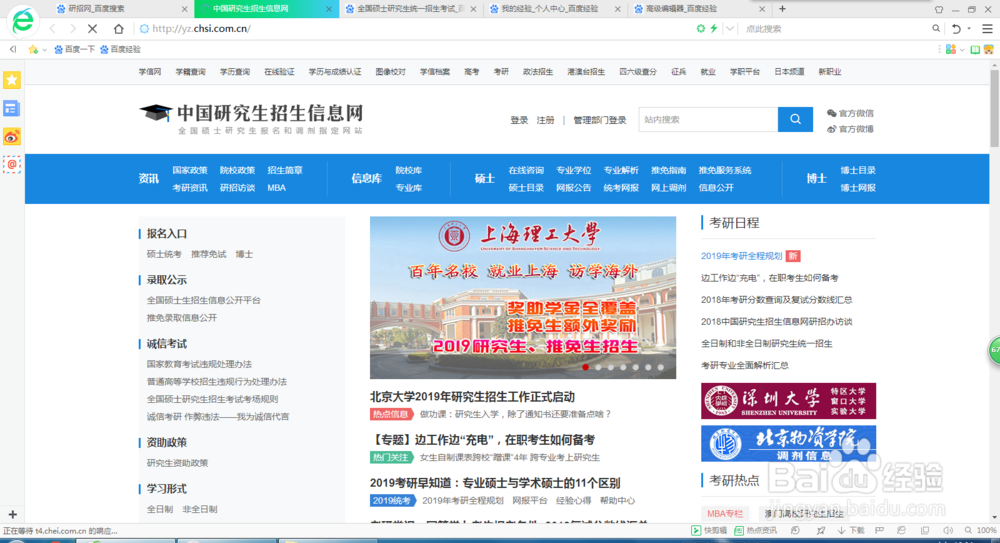Image resolution: width=1000 pixels, height=543 pixels.
Task: Click 注册 register link
Action: pos(545,120)
